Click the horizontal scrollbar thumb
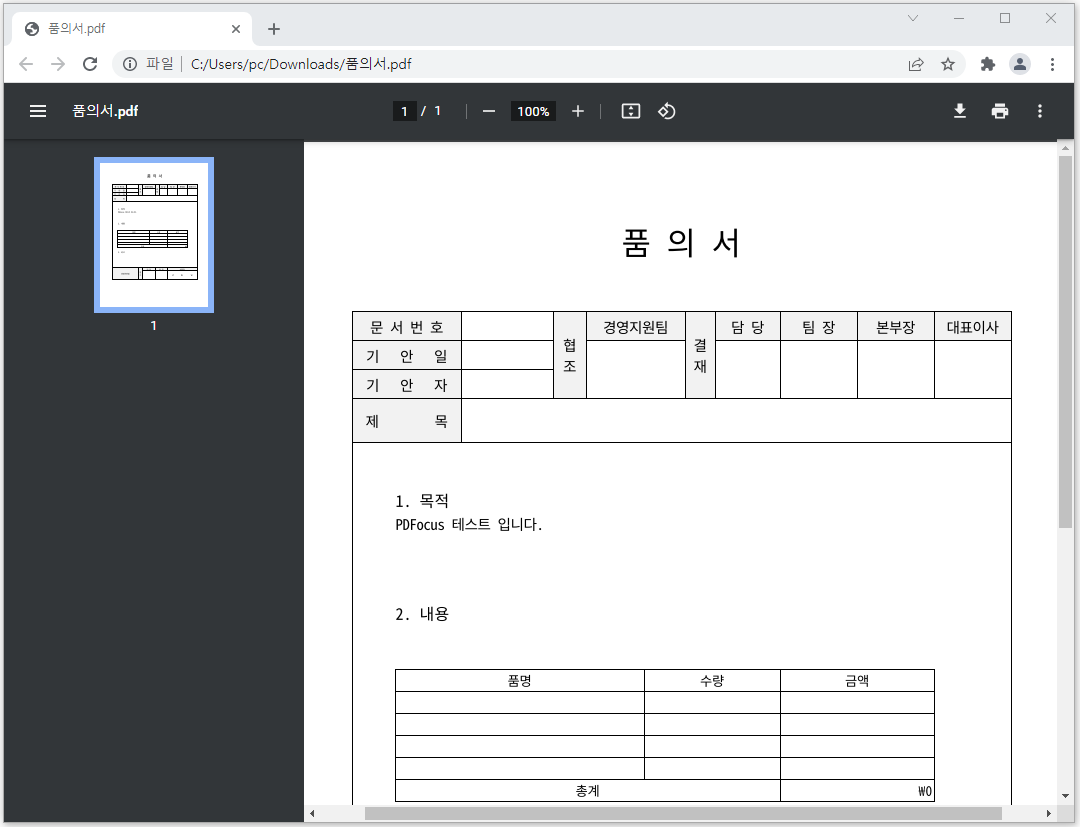The image size is (1080, 827). [x=683, y=813]
